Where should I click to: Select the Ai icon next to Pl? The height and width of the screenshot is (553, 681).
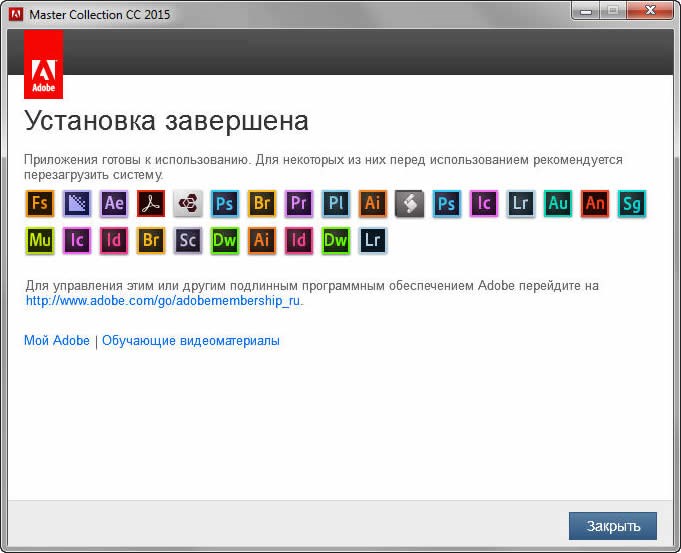coord(373,203)
